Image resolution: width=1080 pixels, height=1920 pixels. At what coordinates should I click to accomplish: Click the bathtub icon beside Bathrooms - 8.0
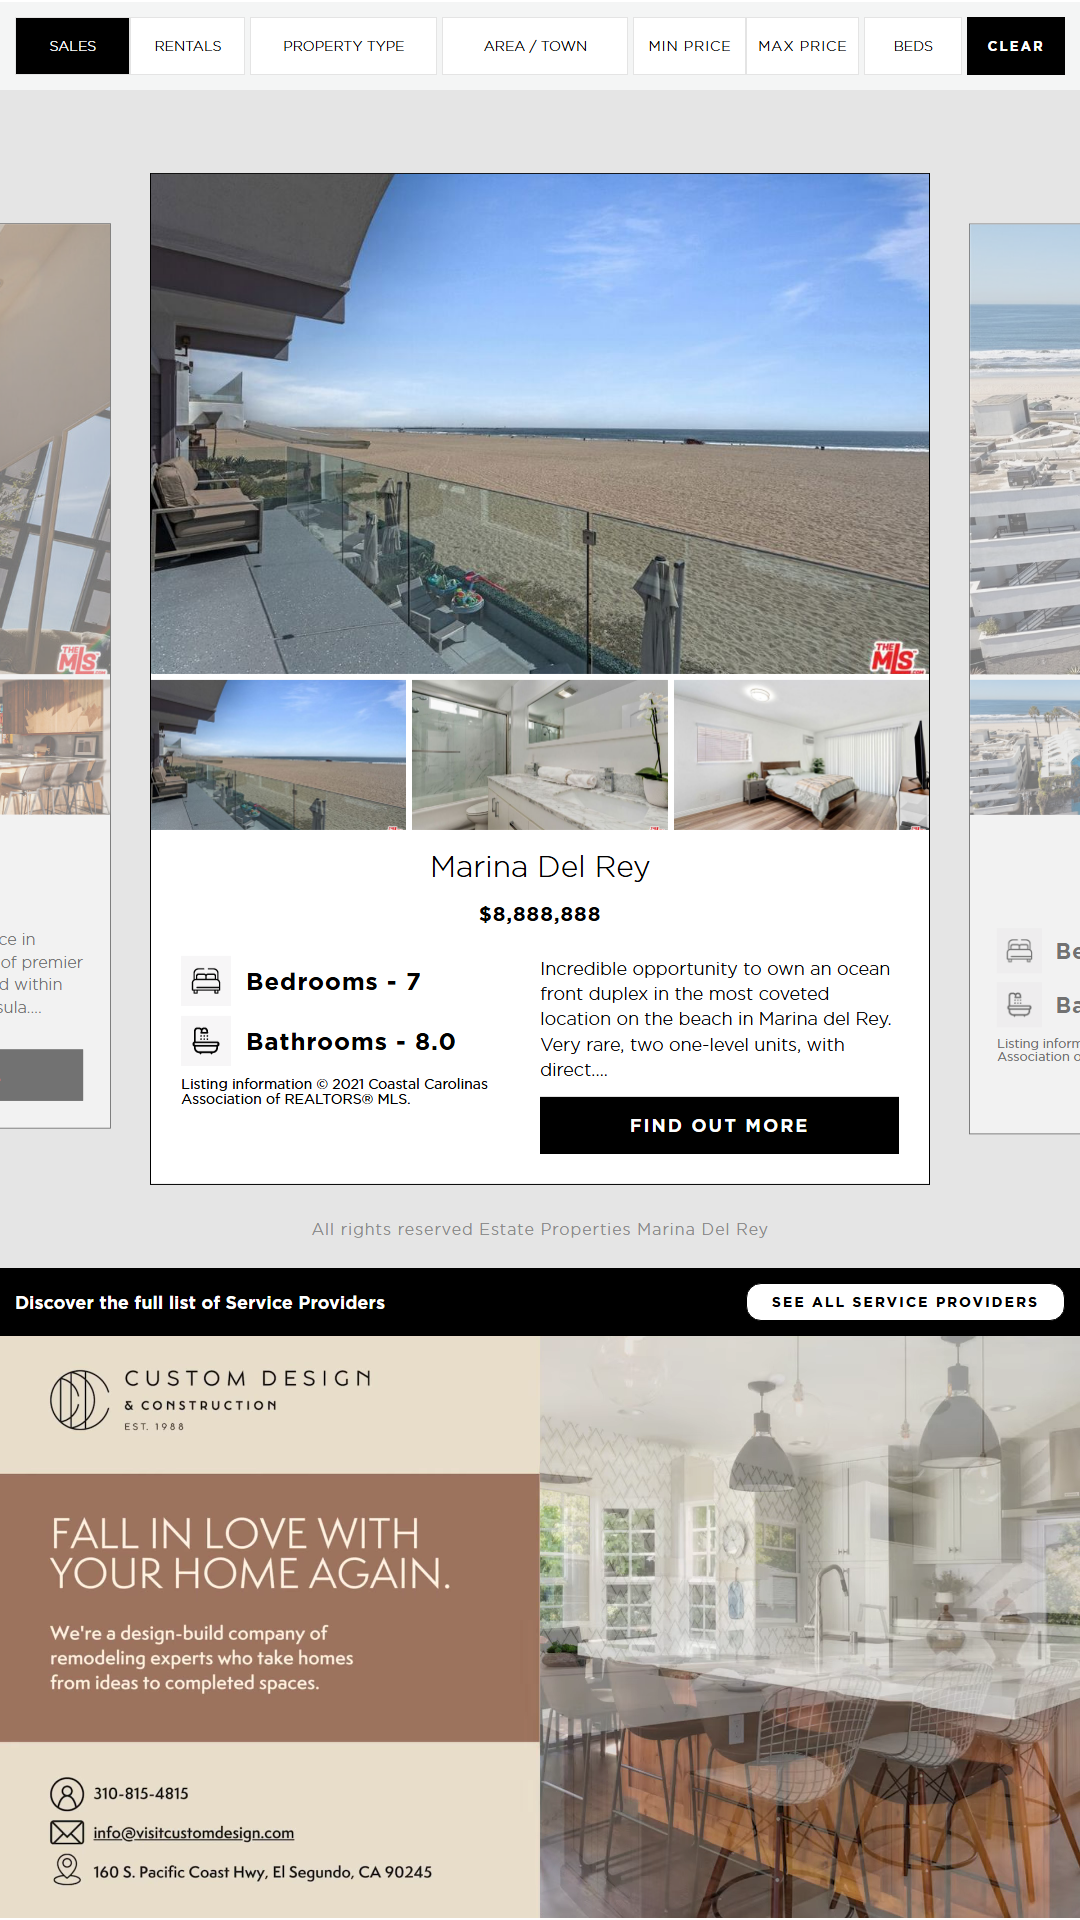click(x=206, y=1041)
